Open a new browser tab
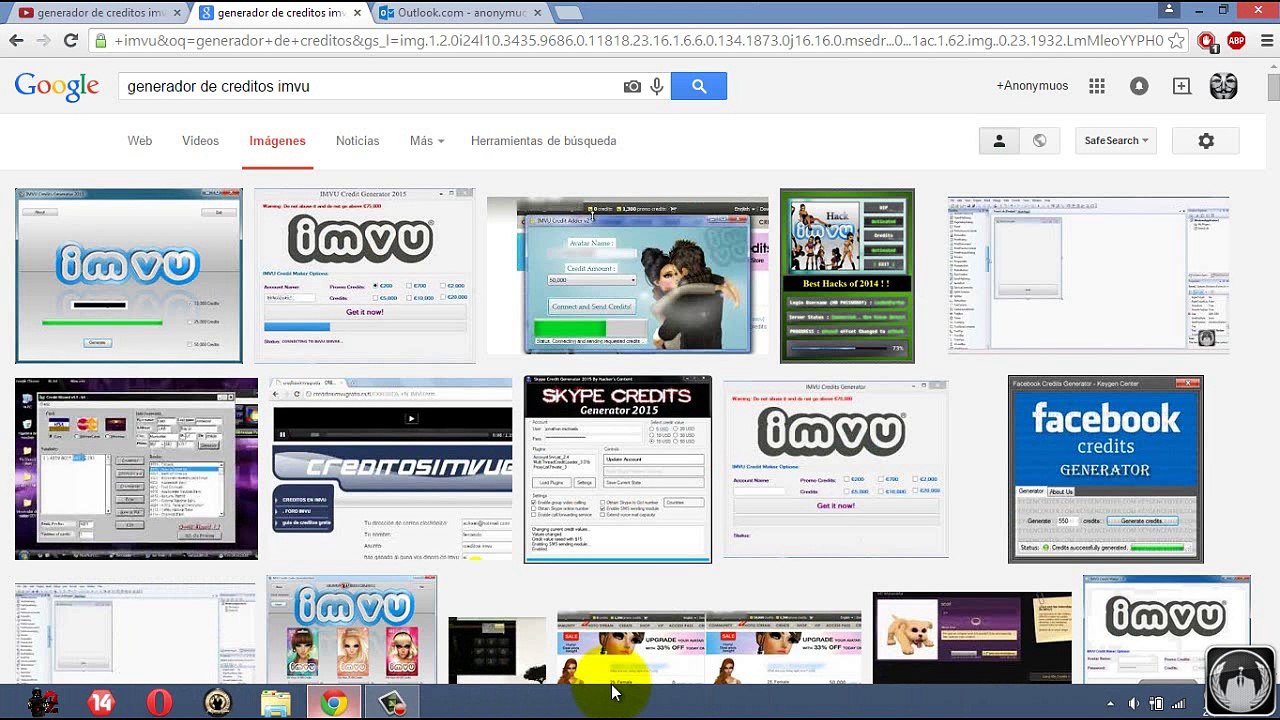This screenshot has height=720, width=1280. (x=567, y=13)
